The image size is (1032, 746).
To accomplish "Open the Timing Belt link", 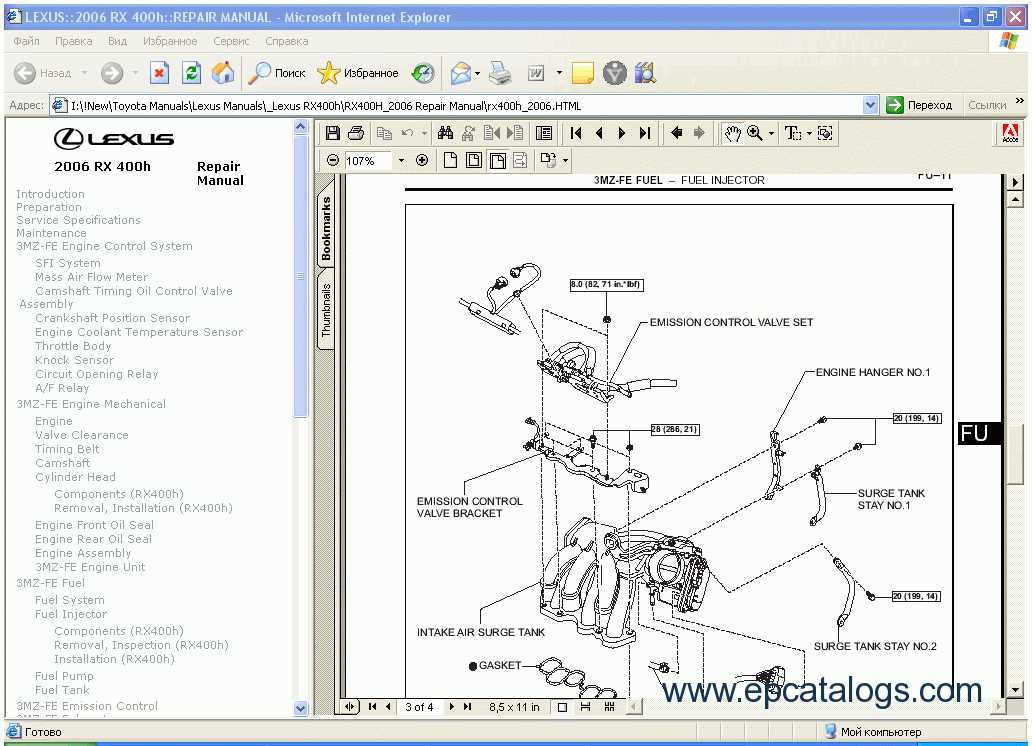I will [x=67, y=449].
